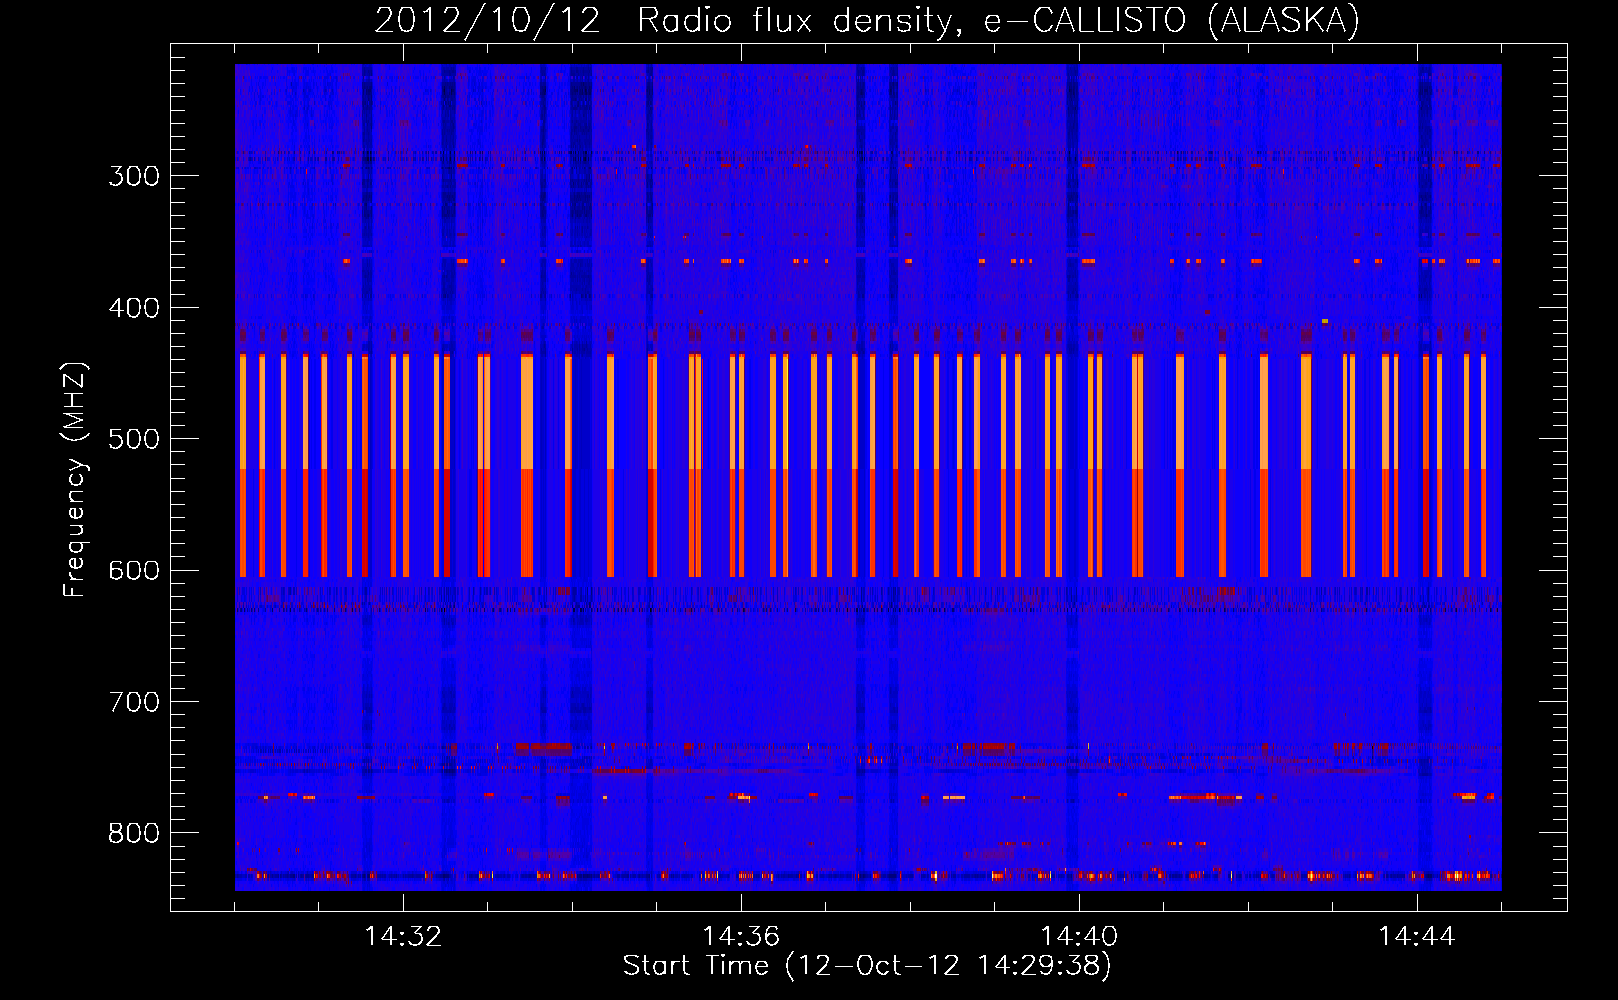Screen dimensions: 1618x1000
Task: Click the 500 frequency tick label
Action: tap(134, 439)
